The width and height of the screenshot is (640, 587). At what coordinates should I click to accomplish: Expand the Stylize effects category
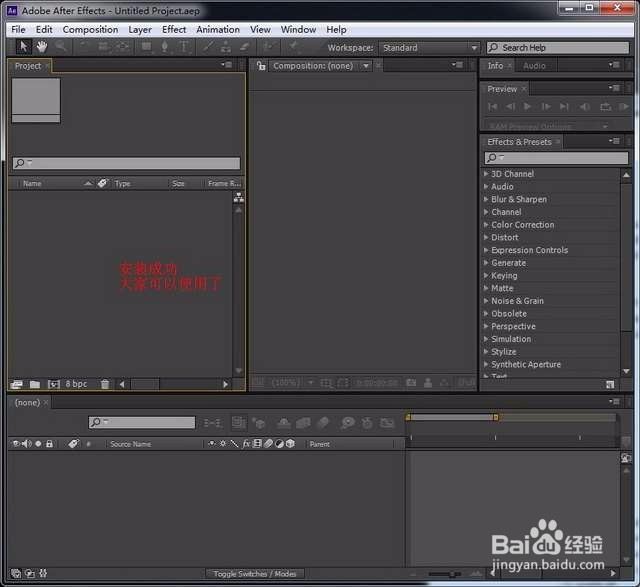pyautogui.click(x=486, y=351)
